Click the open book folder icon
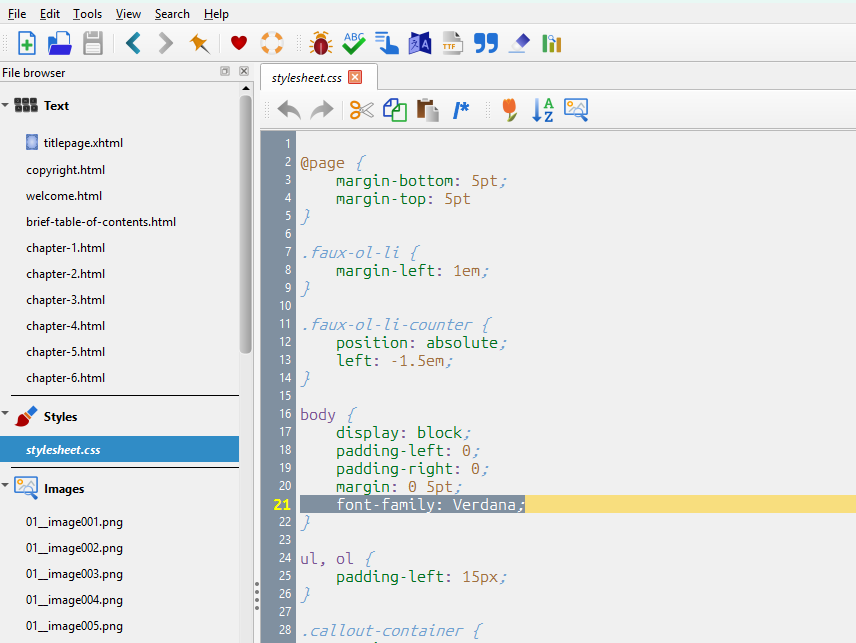The image size is (856, 643). (60, 43)
